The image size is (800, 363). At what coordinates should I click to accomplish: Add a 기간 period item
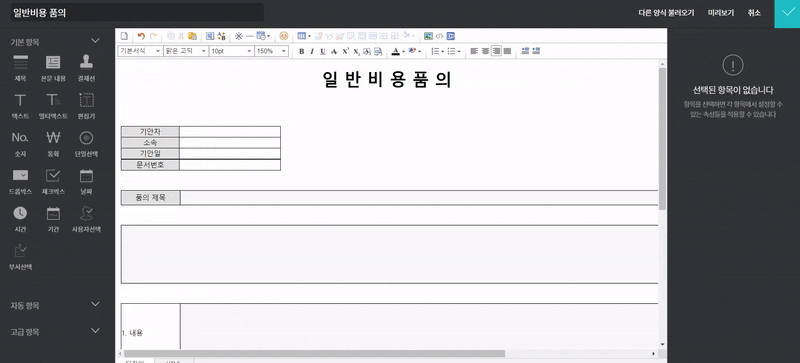tap(53, 219)
